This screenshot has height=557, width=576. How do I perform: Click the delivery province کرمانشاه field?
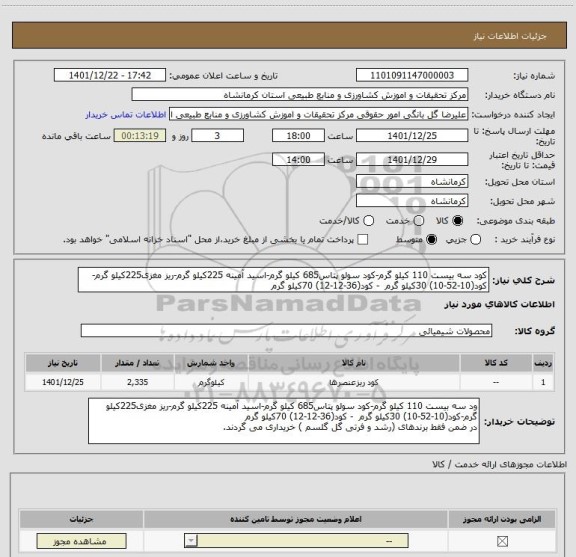coord(412,182)
